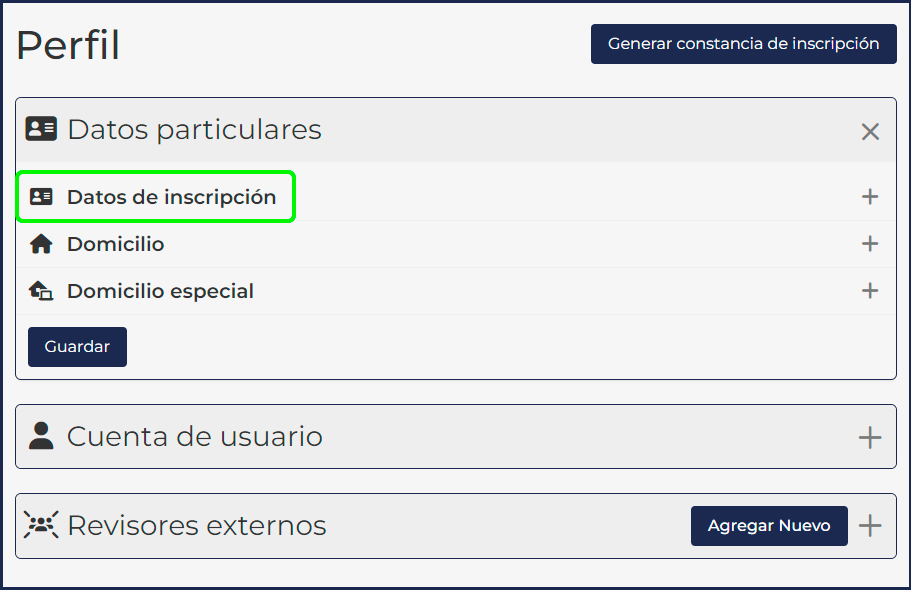Expand Domicilio especial using its plus sign
This screenshot has width=911, height=590.
(x=870, y=291)
